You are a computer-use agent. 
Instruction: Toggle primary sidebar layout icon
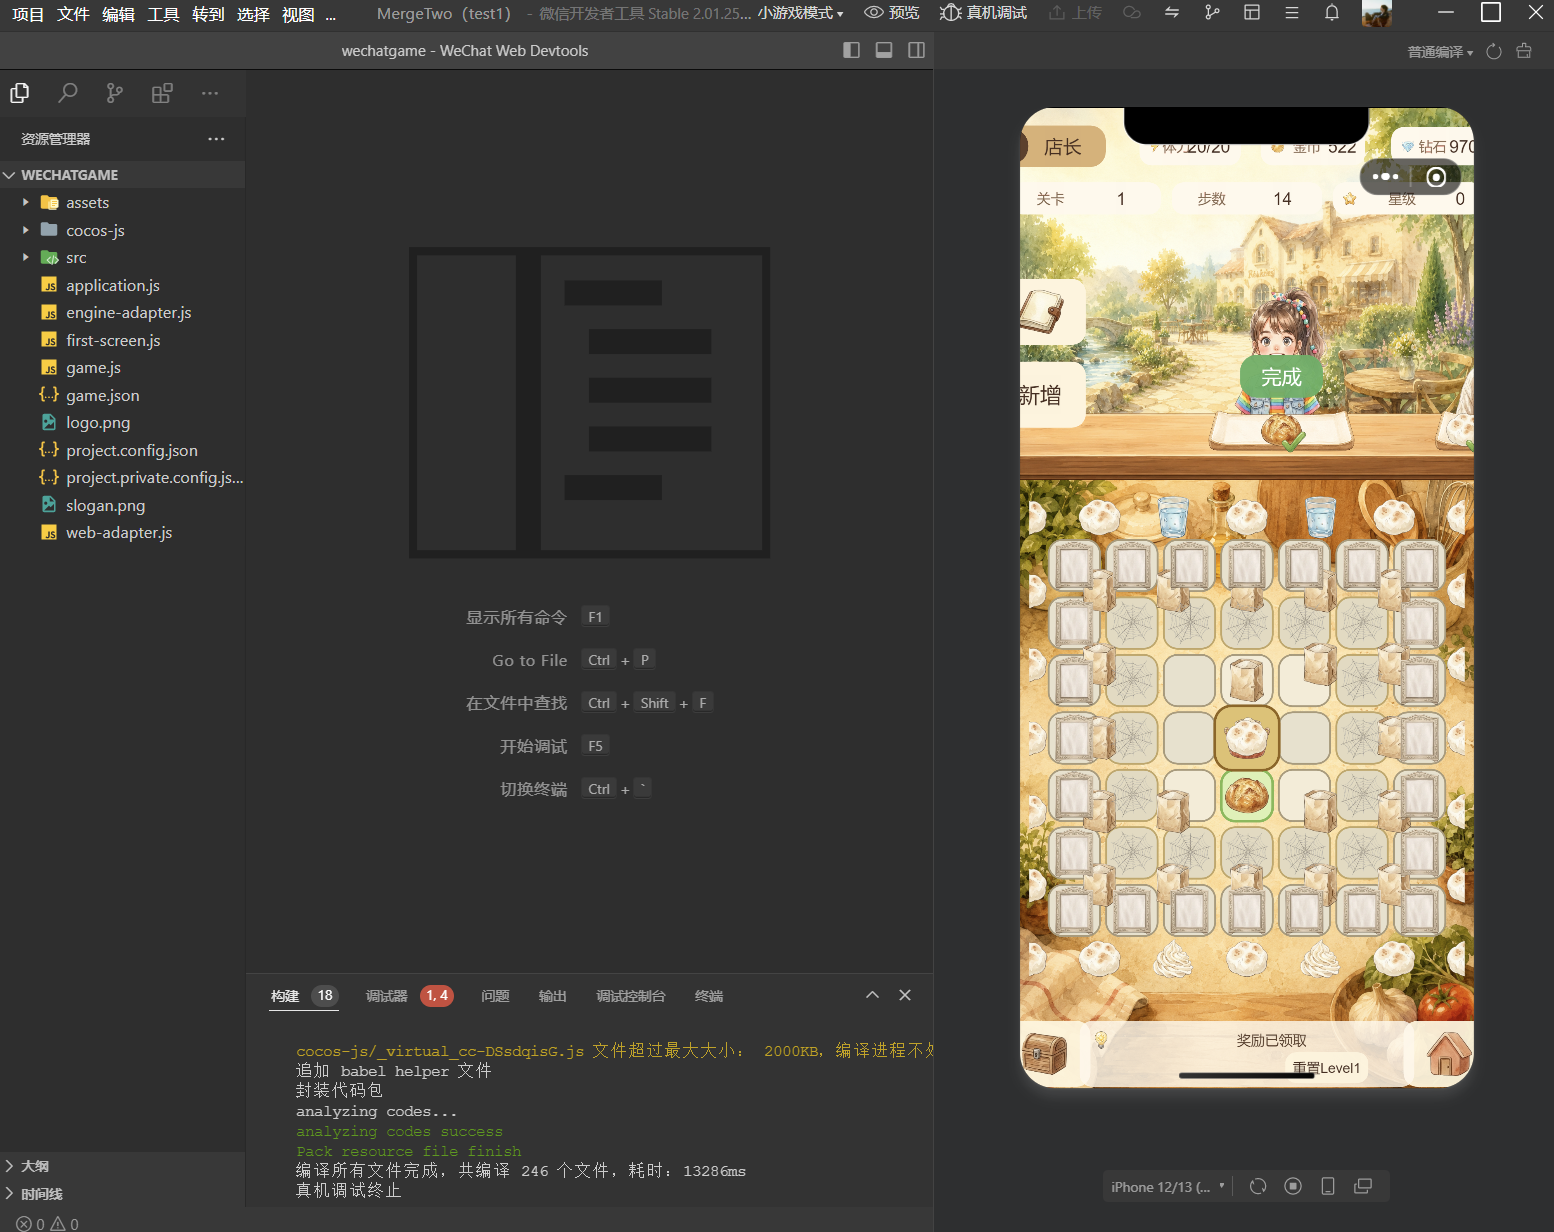coord(852,50)
